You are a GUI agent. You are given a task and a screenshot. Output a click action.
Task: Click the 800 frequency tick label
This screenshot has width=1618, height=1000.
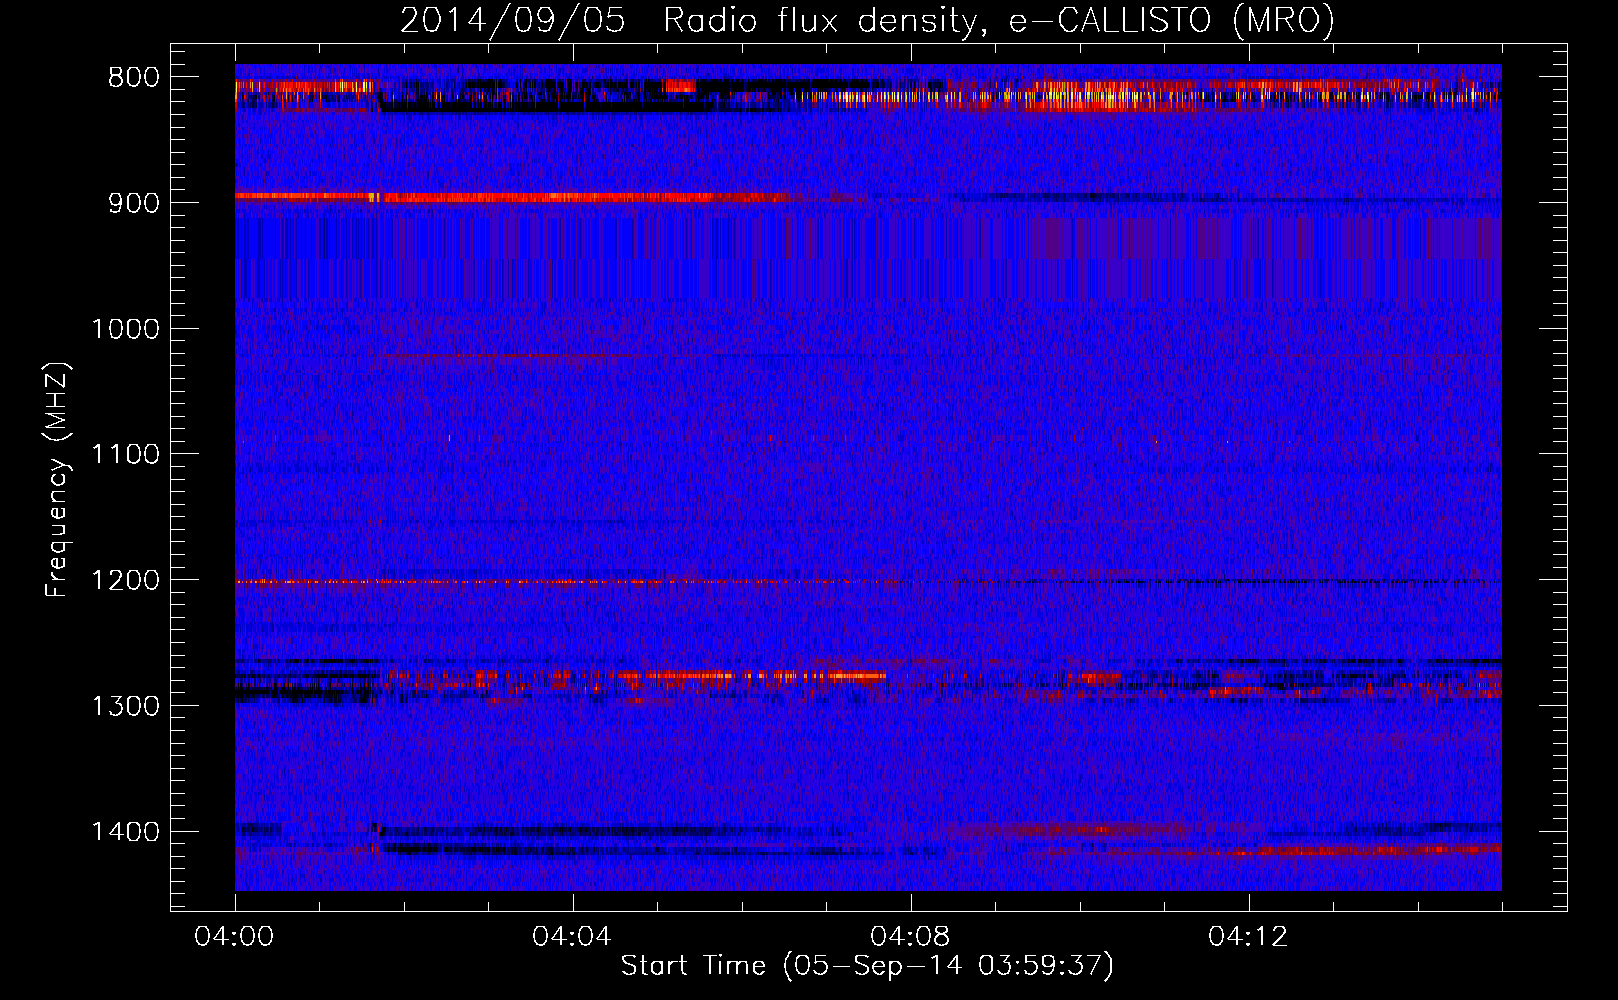tap(134, 78)
